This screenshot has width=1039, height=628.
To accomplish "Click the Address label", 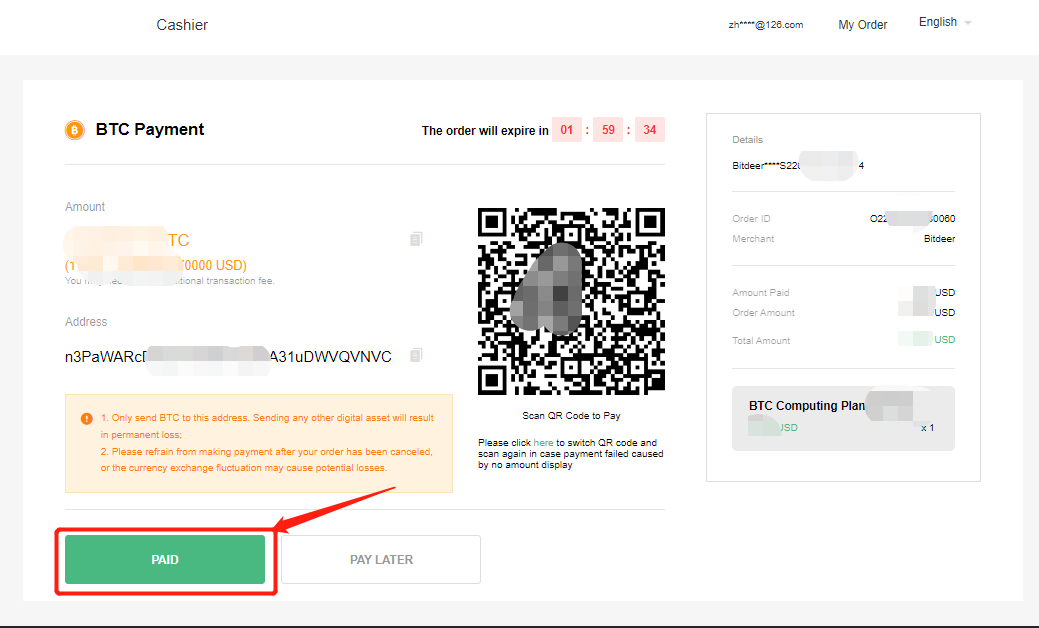I will point(86,321).
